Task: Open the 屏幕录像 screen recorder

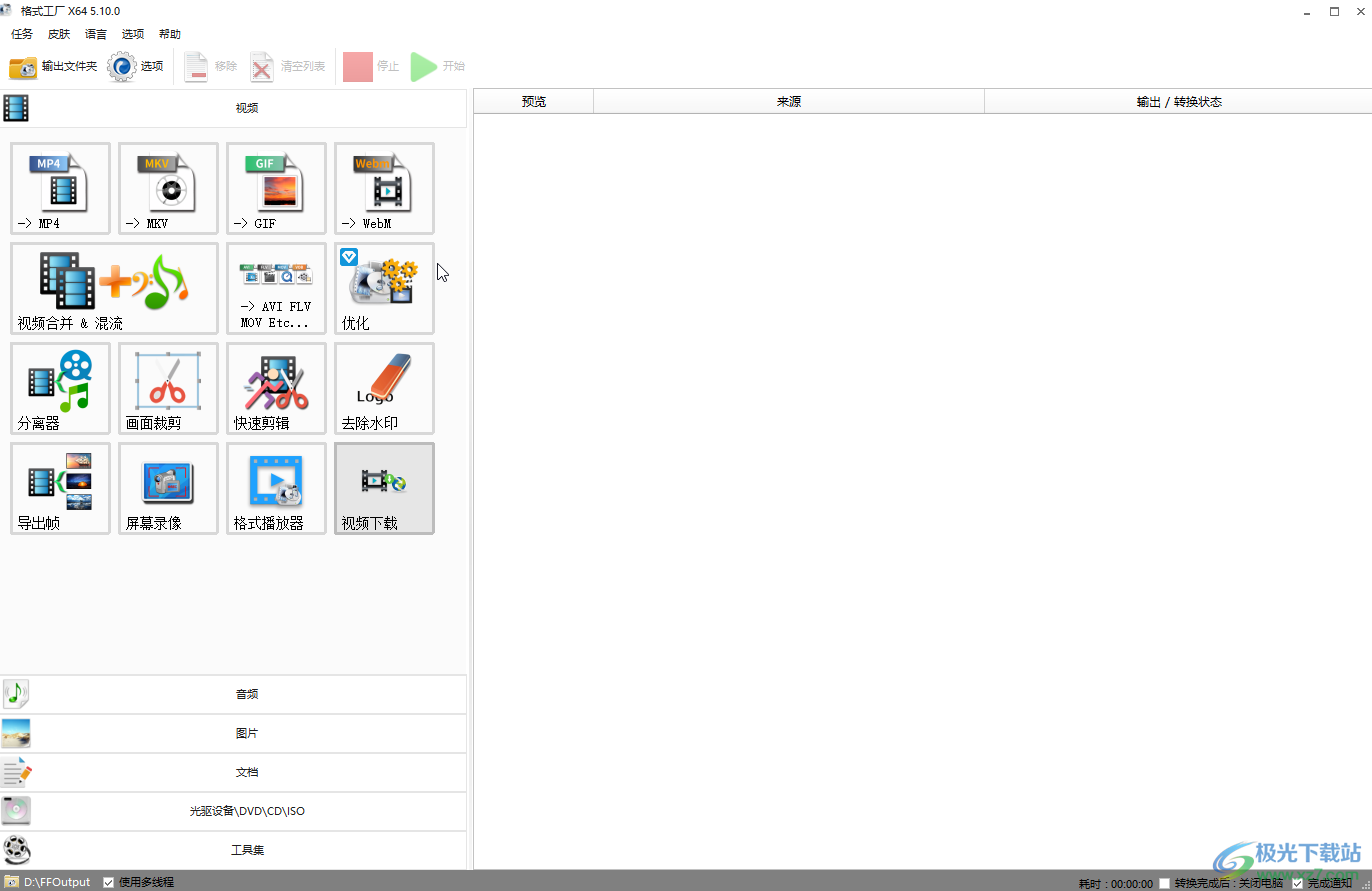Action: 168,489
